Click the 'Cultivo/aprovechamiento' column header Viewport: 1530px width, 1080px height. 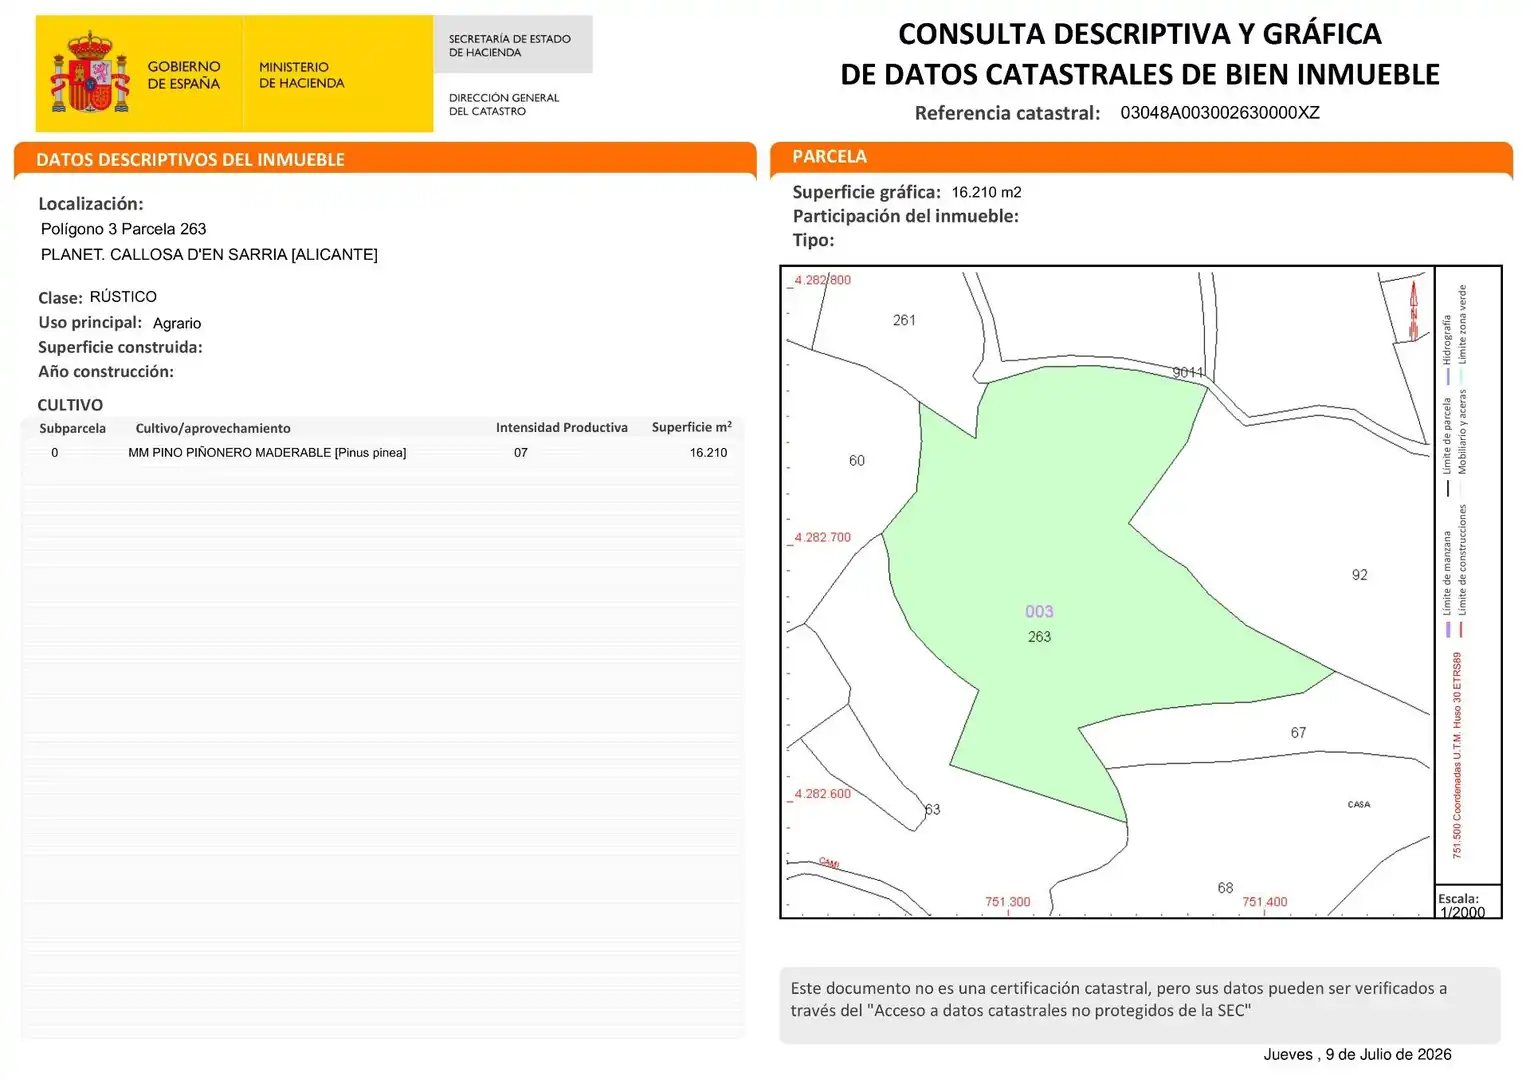coord(213,428)
